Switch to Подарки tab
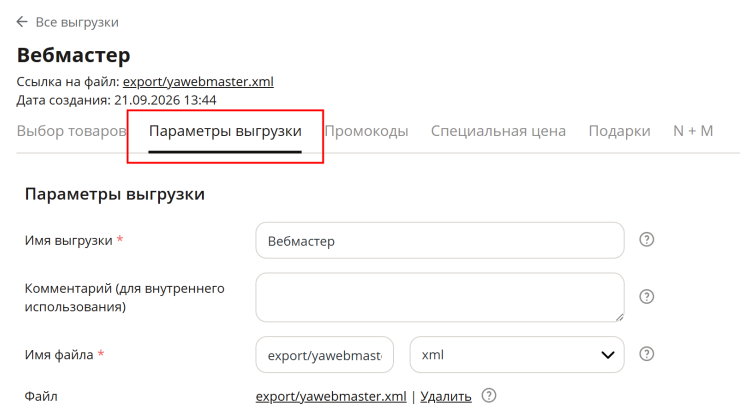Screen dimensions: 740x420 [x=619, y=131]
